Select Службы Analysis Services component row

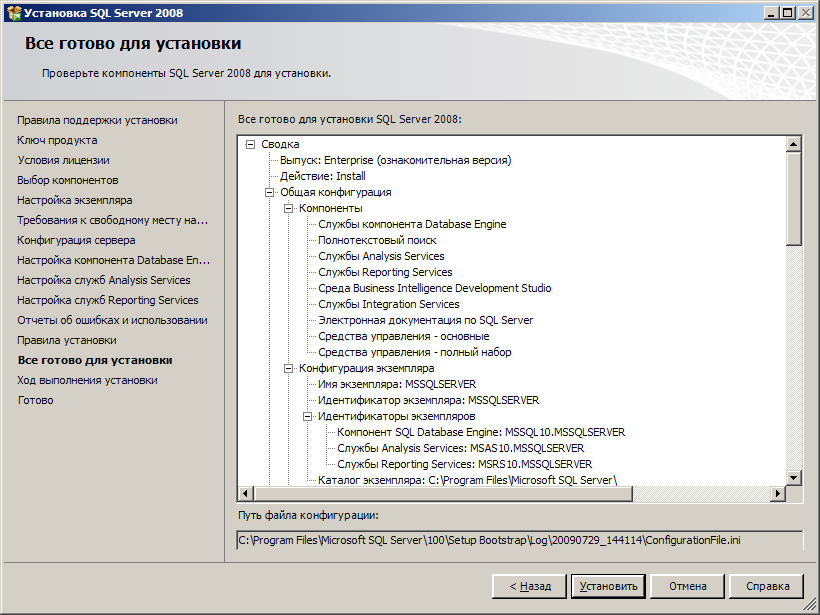click(x=381, y=256)
